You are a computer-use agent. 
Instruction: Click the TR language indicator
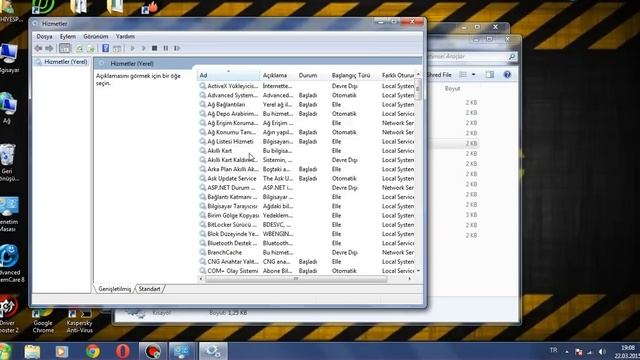pyautogui.click(x=553, y=350)
